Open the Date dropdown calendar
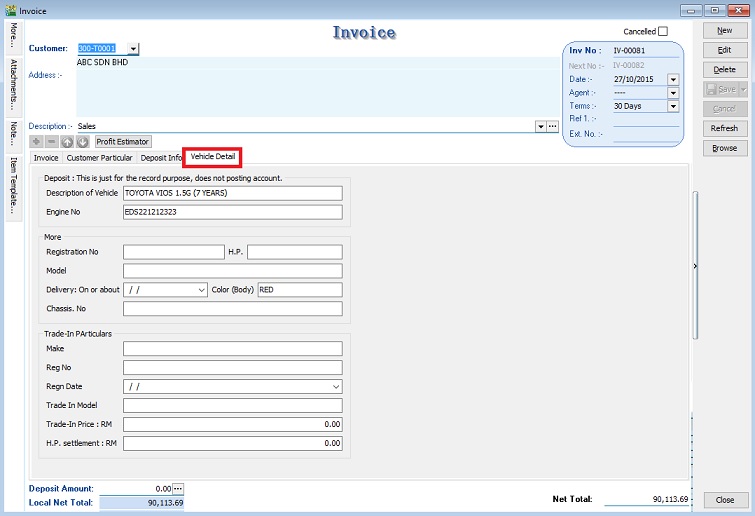 [x=673, y=79]
